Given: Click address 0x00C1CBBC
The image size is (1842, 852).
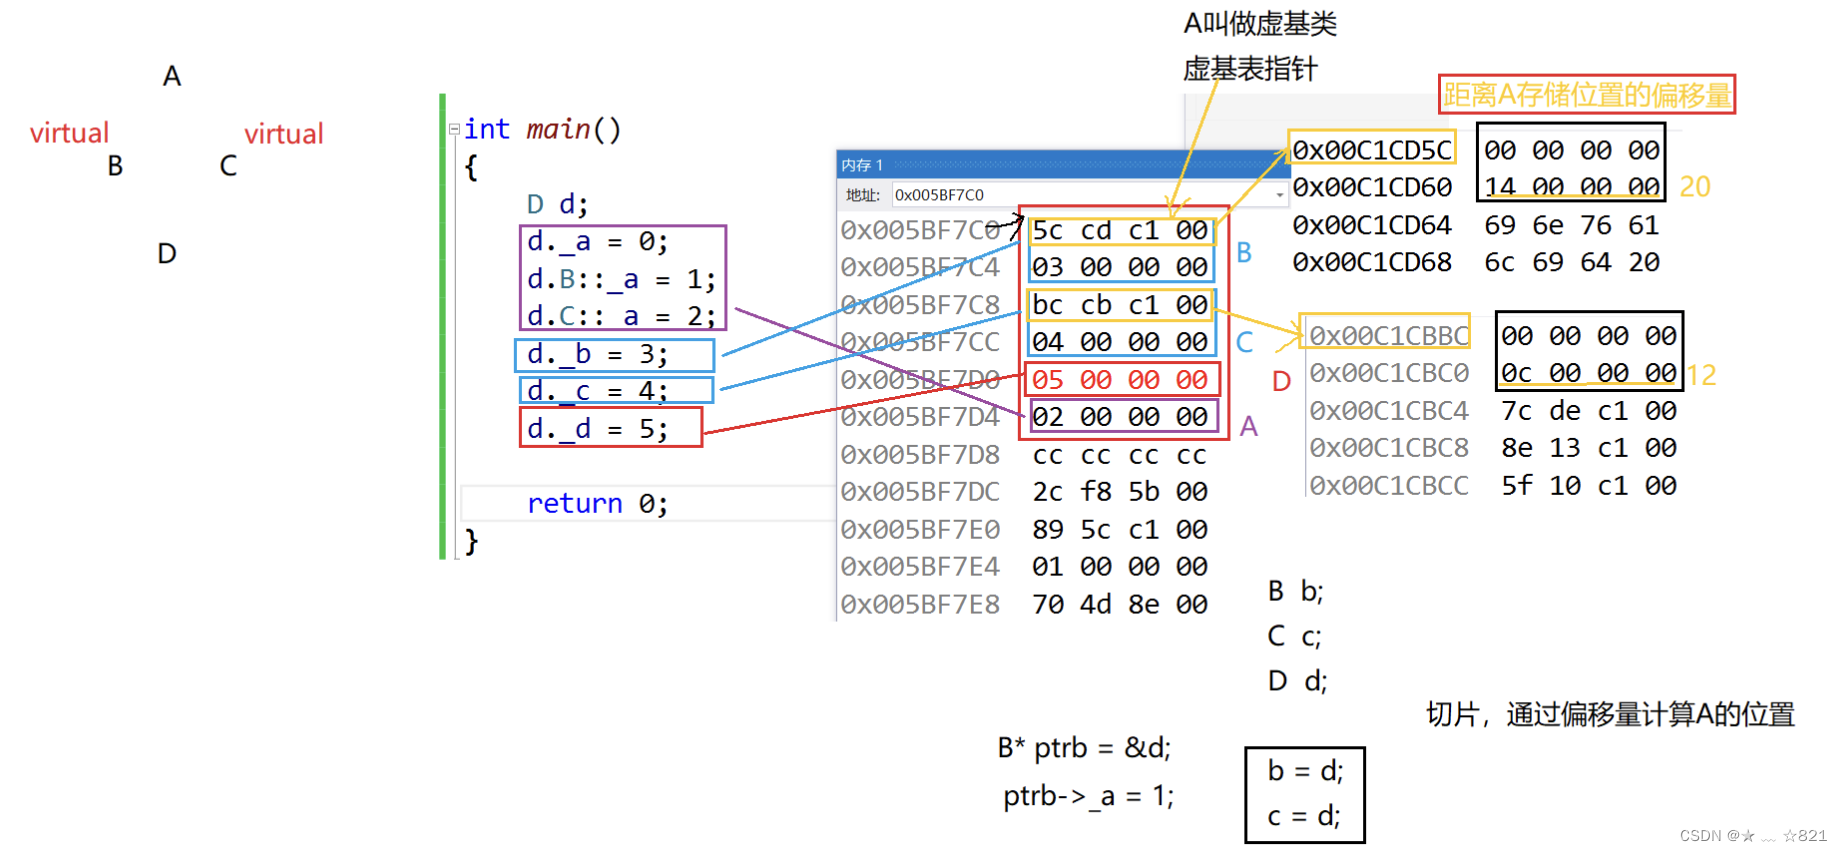Looking at the screenshot, I should (x=1389, y=336).
